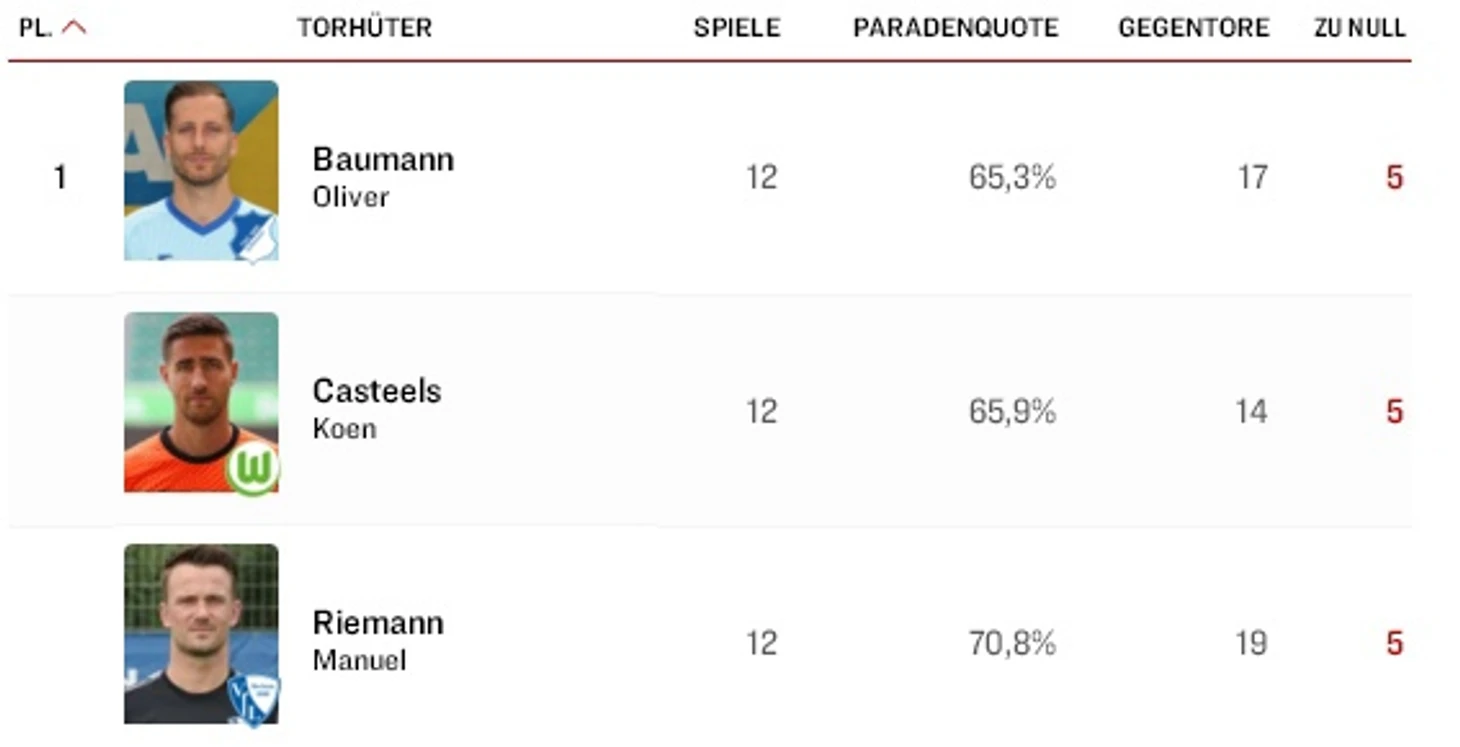Sort by the PARADENQUOTE column header
The width and height of the screenshot is (1460, 747).
(955, 28)
